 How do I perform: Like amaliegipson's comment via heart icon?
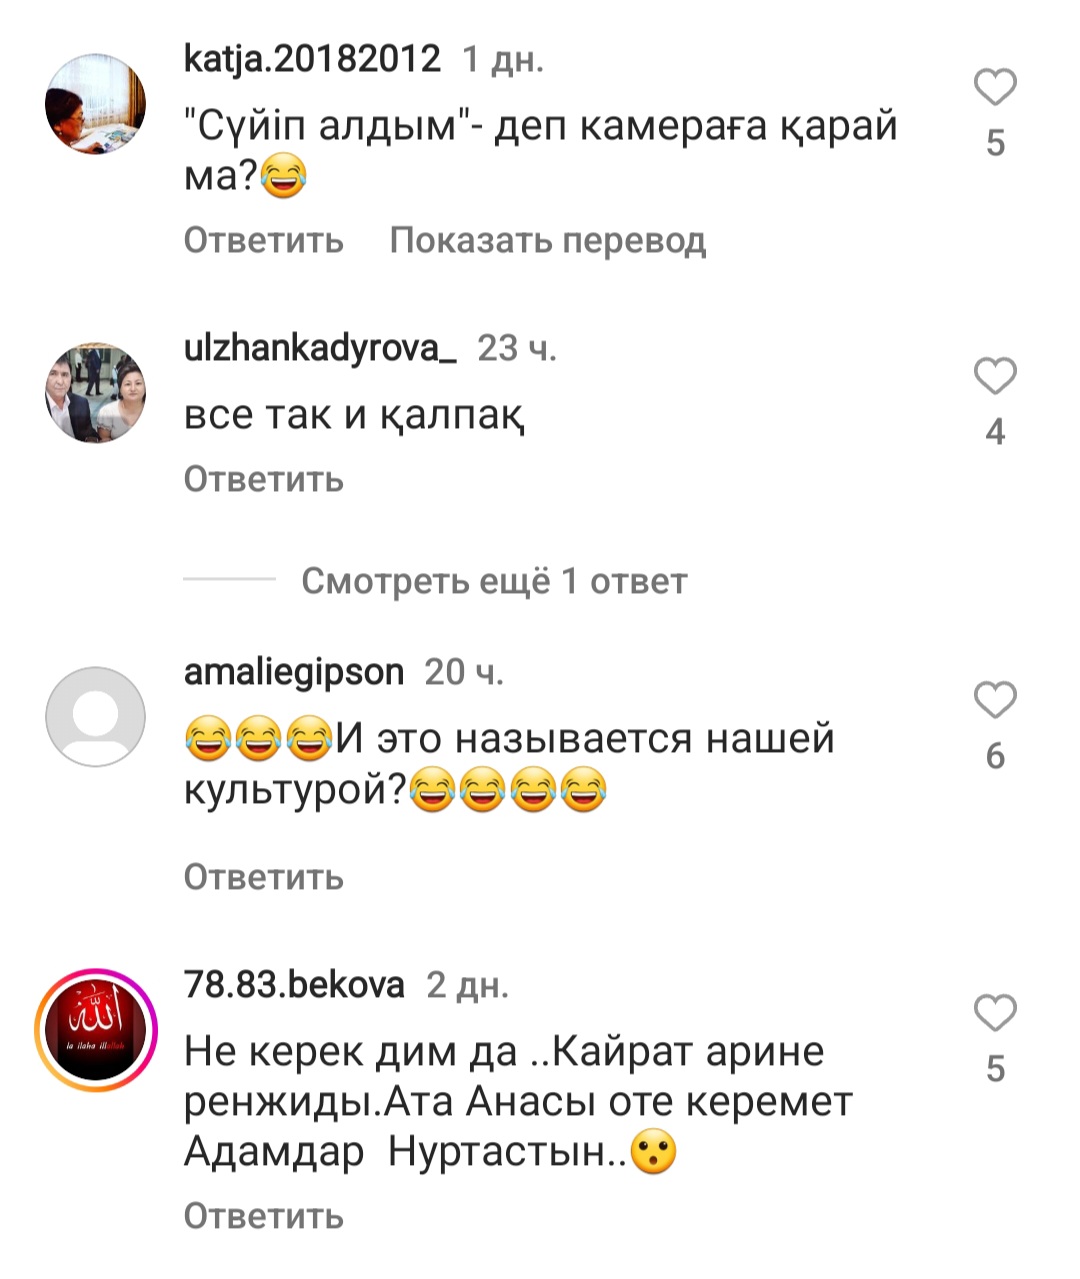tap(995, 700)
